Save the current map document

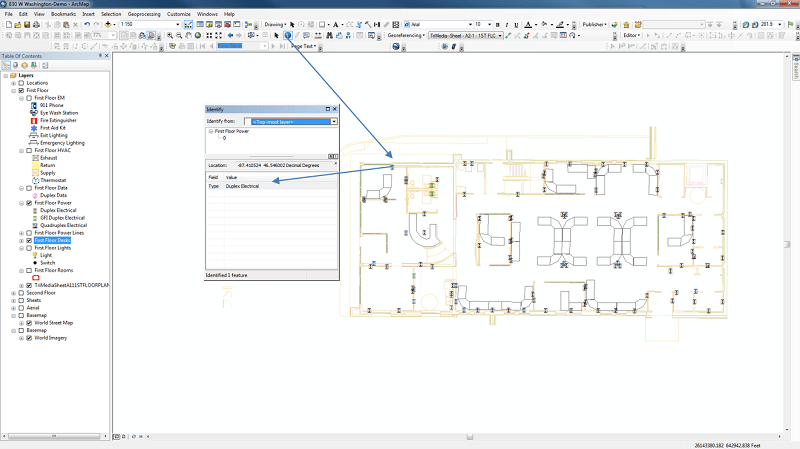click(27, 24)
